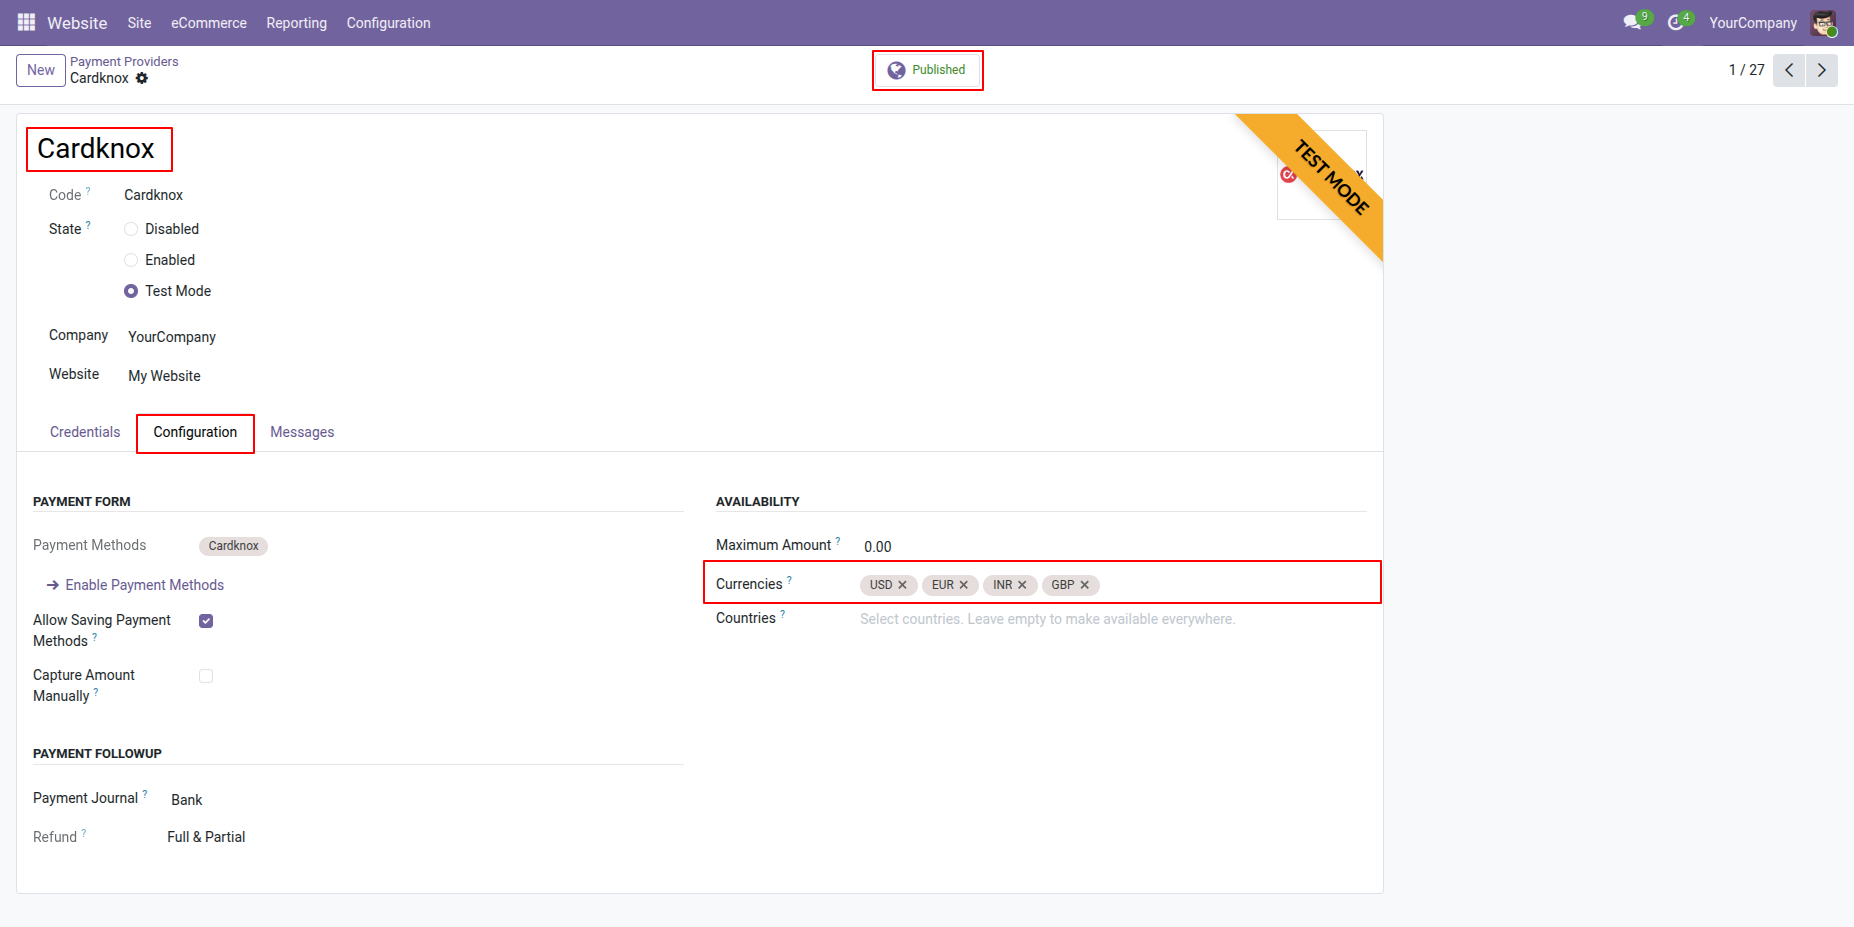Show help for Countries field
The width and height of the screenshot is (1854, 927).
pos(782,614)
